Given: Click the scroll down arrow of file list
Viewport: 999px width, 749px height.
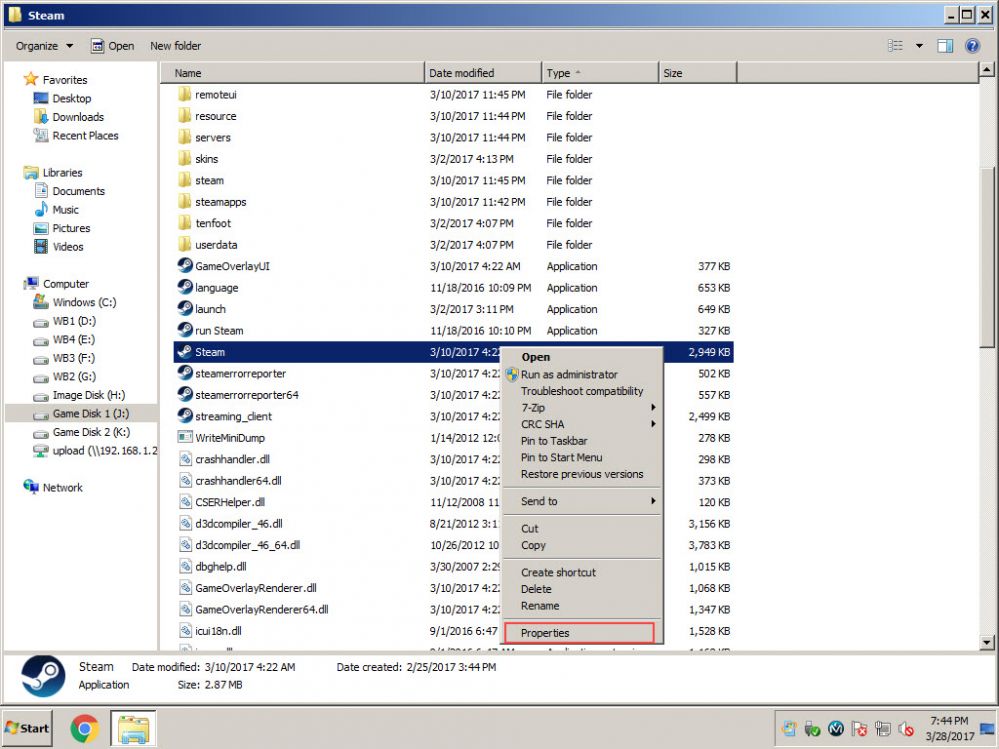Looking at the screenshot, I should pyautogui.click(x=986, y=642).
